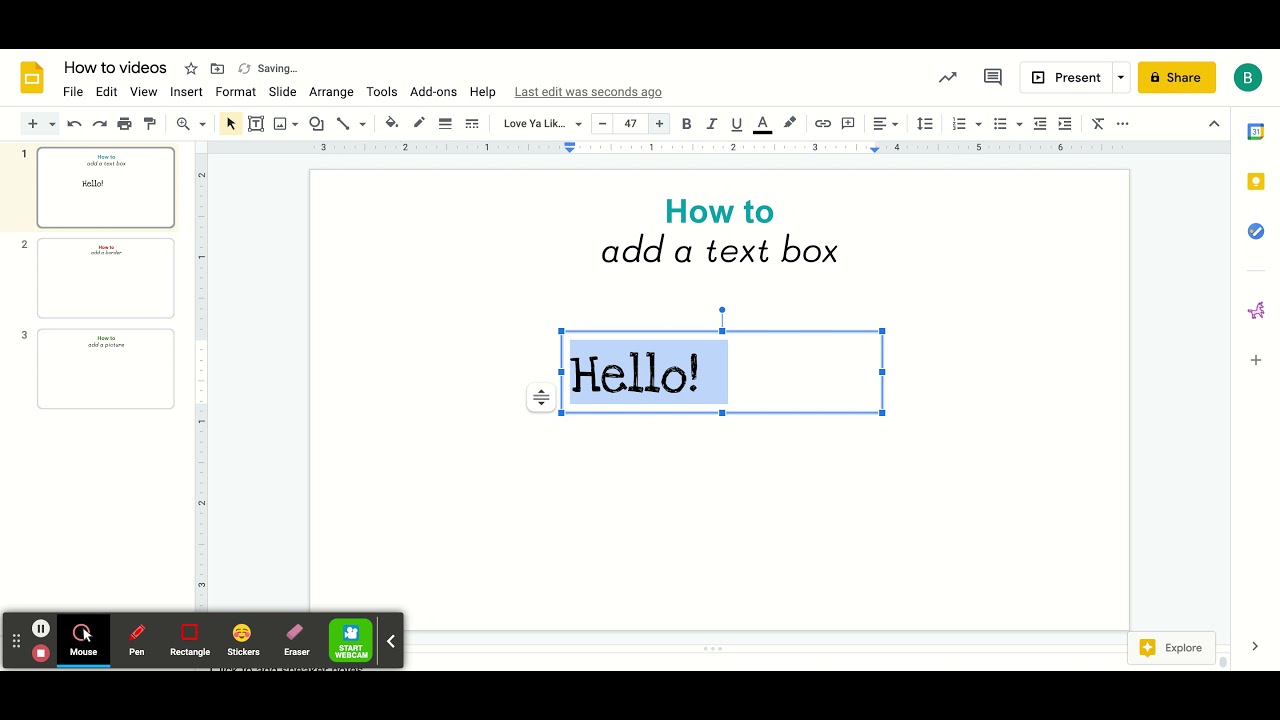This screenshot has height=720, width=1280.
Task: Open Line spacing options
Action: pos(925,124)
